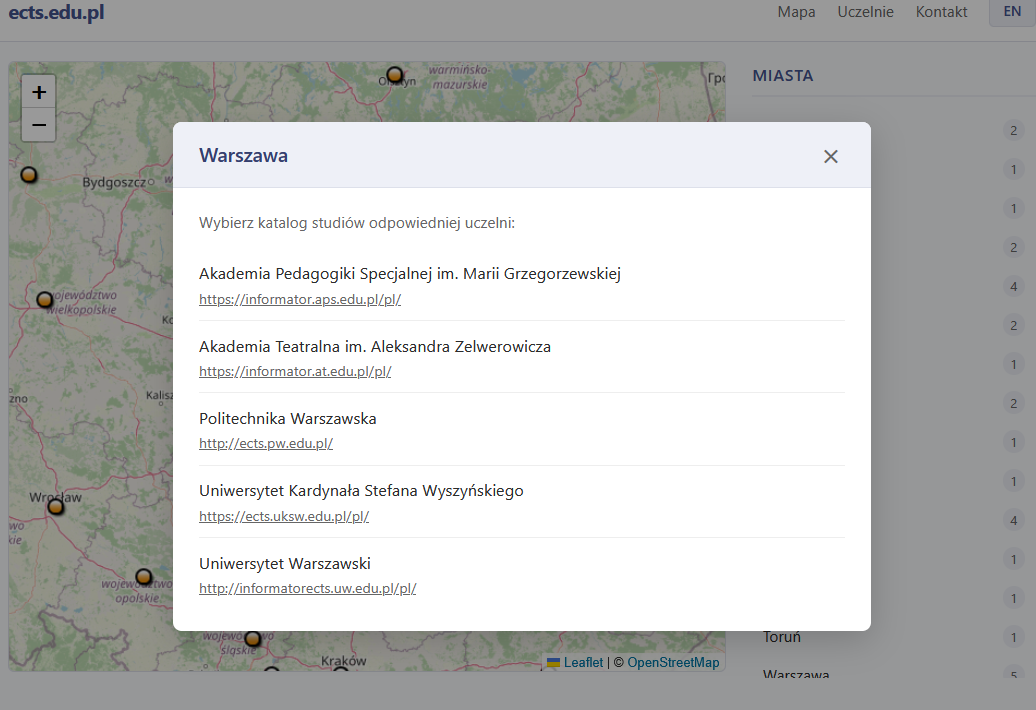Open the Politechnika Warszawska ECTS link
Viewport: 1036px width, 710px height.
coord(265,442)
